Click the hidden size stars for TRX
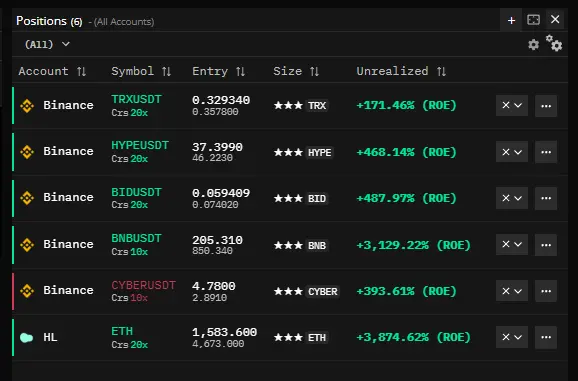578x381 pixels. [x=288, y=105]
